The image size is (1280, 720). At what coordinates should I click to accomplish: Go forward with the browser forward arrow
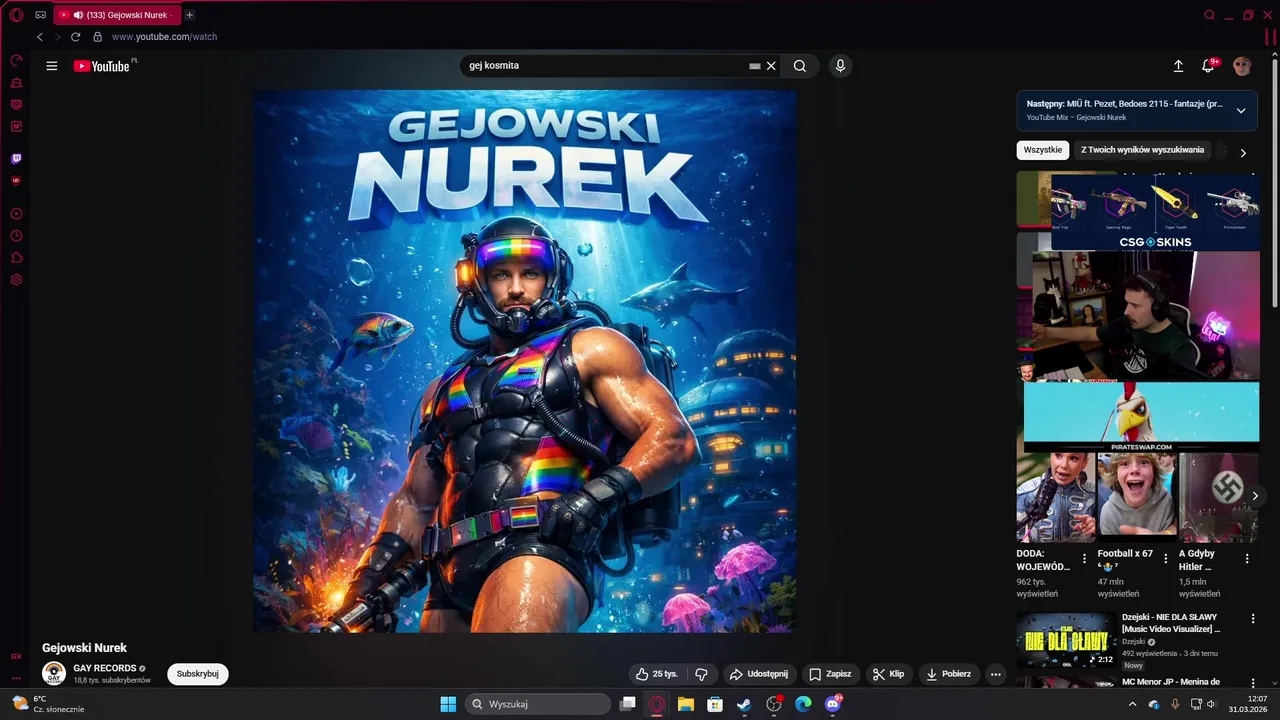[57, 37]
